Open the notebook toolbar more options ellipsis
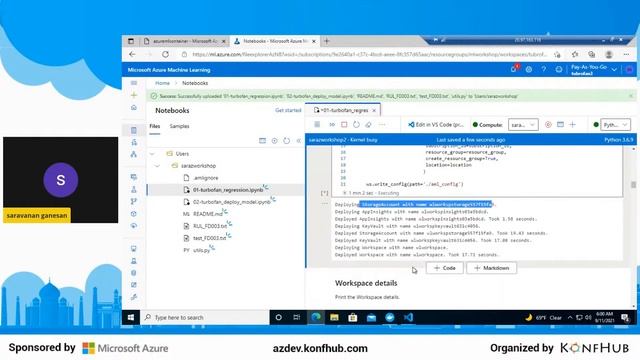 (x=382, y=124)
